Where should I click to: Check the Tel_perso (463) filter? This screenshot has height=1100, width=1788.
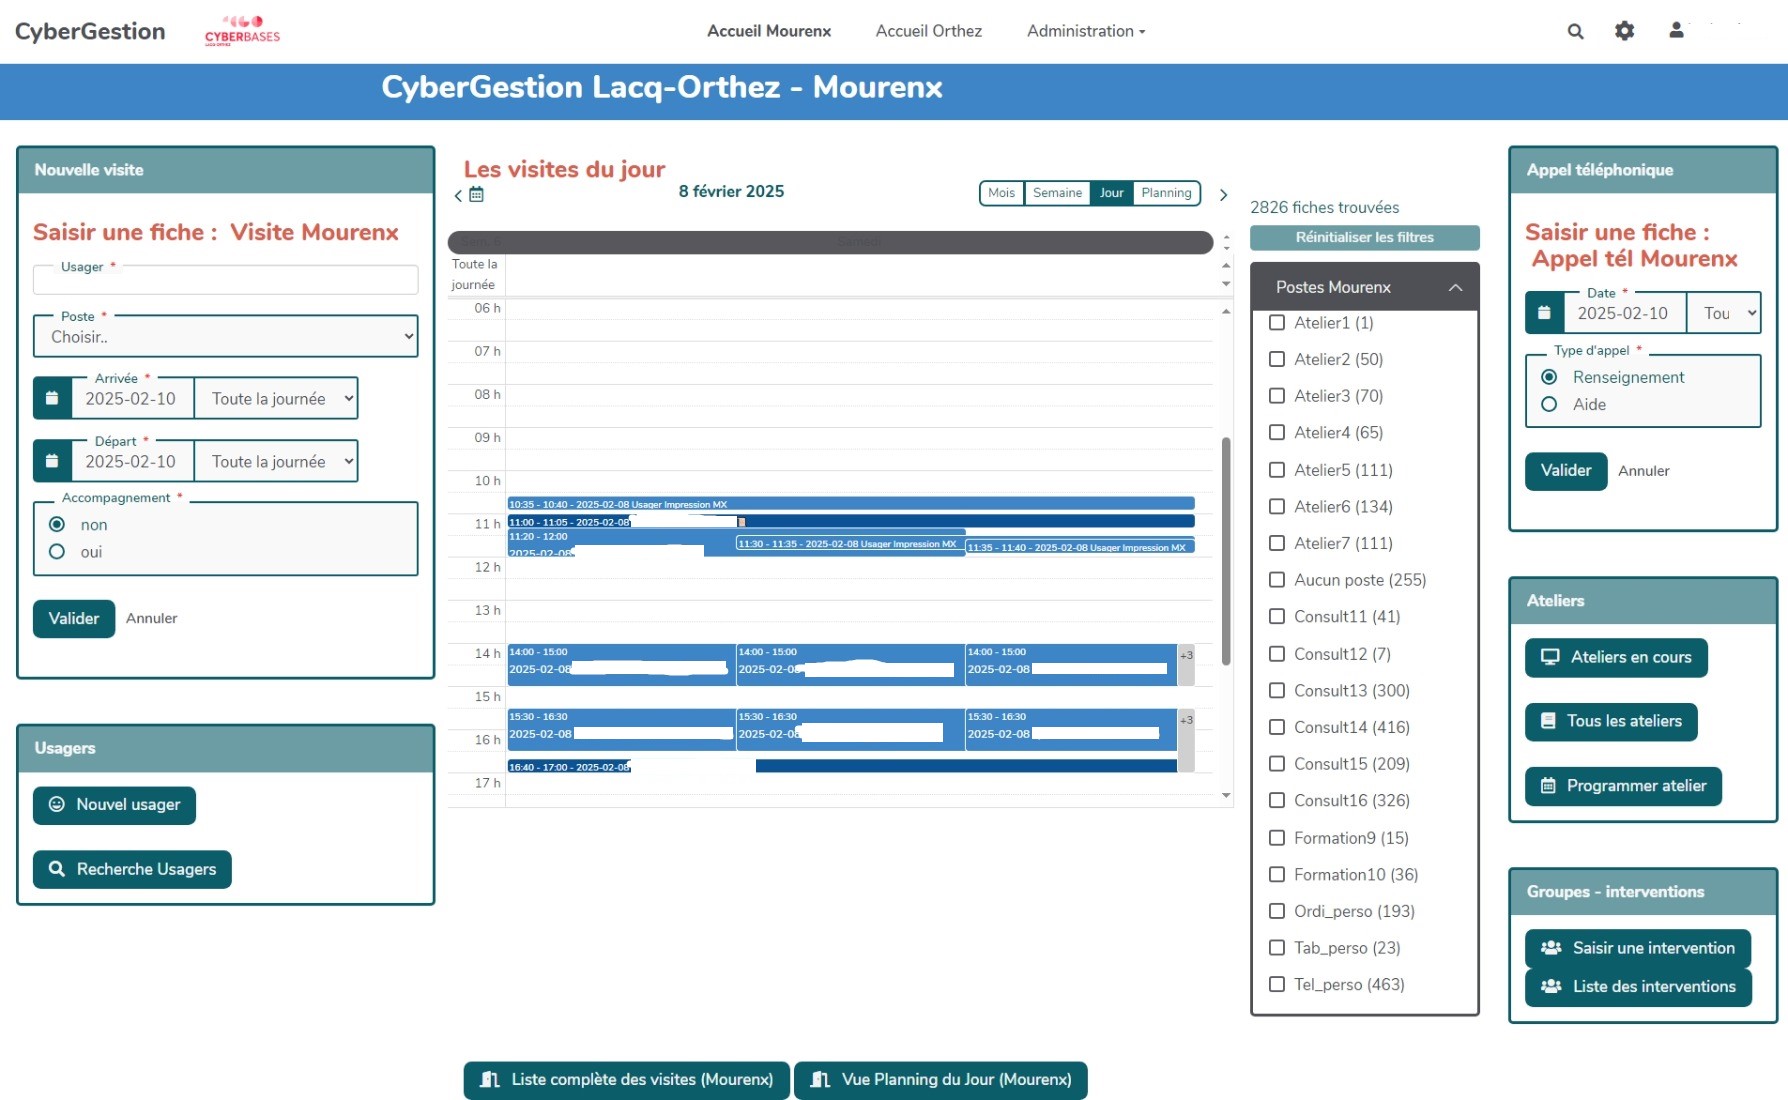pyautogui.click(x=1277, y=984)
